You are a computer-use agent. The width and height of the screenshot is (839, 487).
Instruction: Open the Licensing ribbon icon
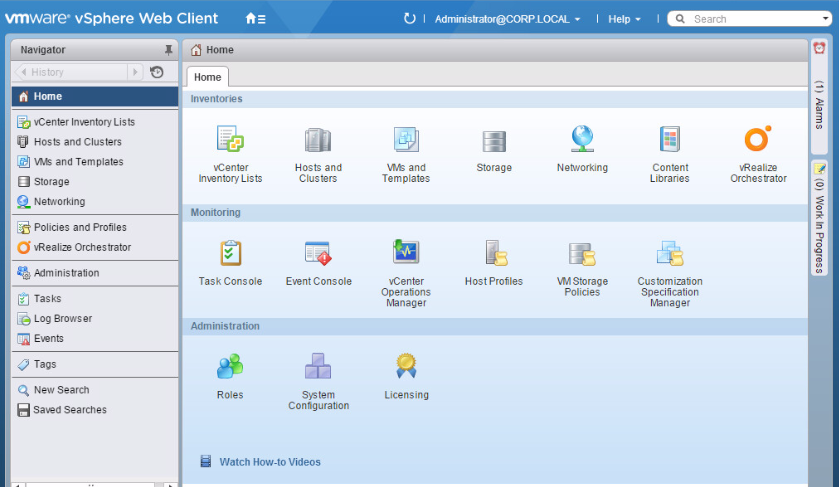pos(406,367)
